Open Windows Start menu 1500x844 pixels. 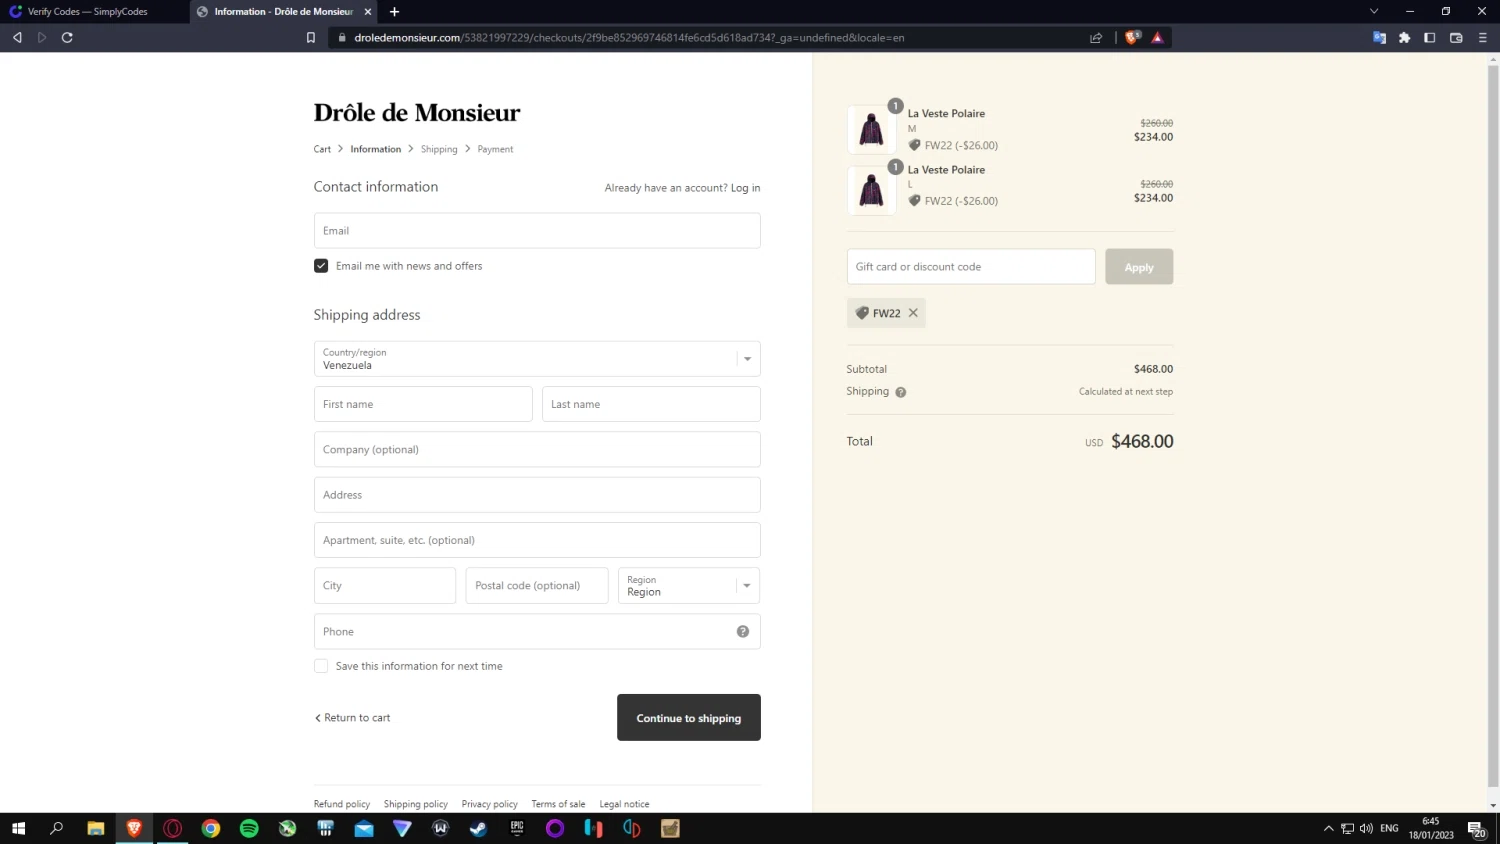pos(18,828)
